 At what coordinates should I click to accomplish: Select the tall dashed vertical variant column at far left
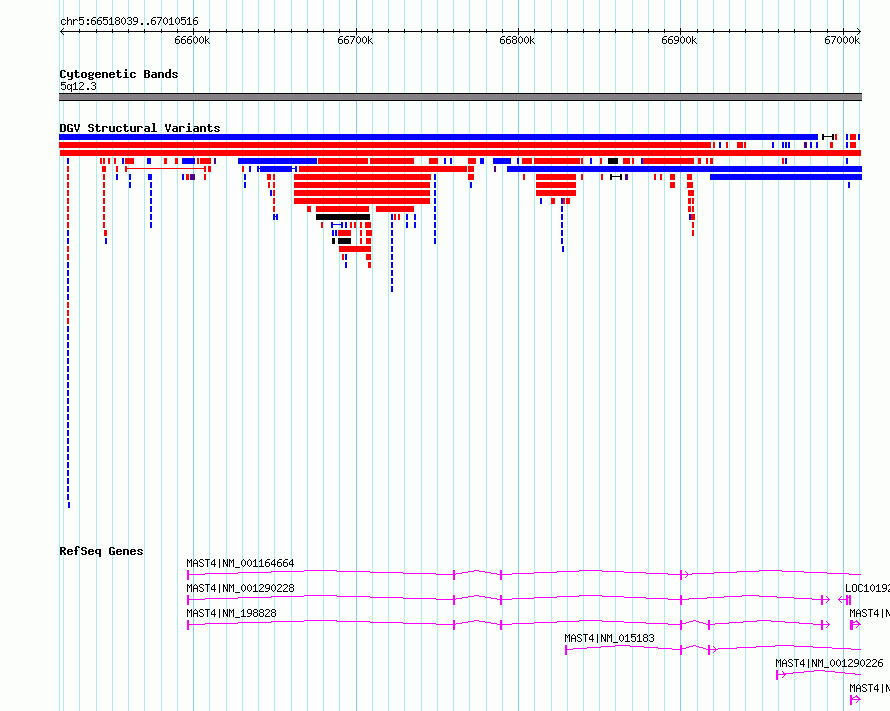(x=68, y=333)
